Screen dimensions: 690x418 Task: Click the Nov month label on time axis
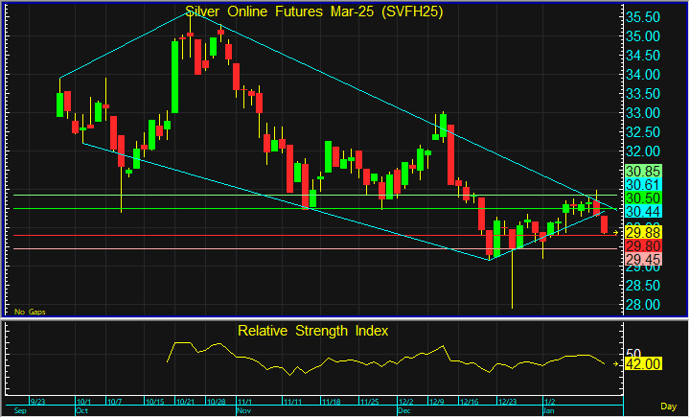click(x=245, y=410)
